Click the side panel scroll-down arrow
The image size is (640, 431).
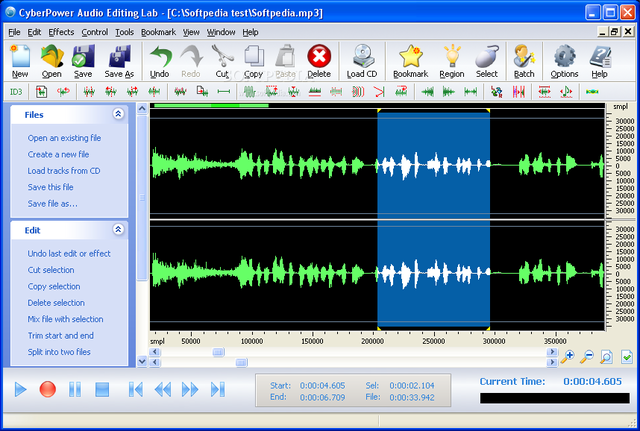142,361
